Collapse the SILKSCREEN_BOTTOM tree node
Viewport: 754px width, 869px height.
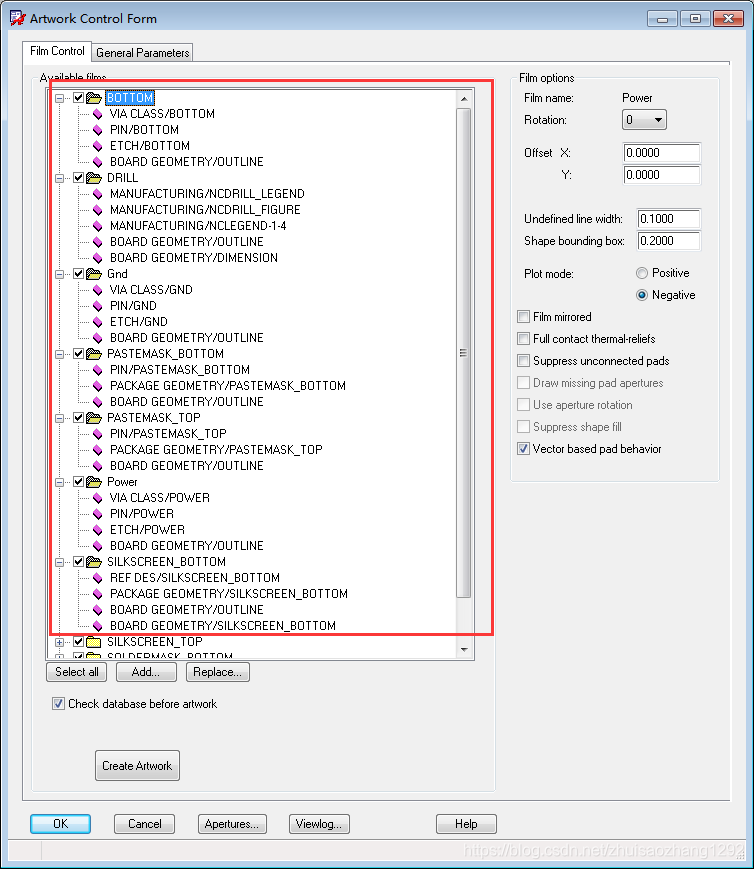point(59,563)
